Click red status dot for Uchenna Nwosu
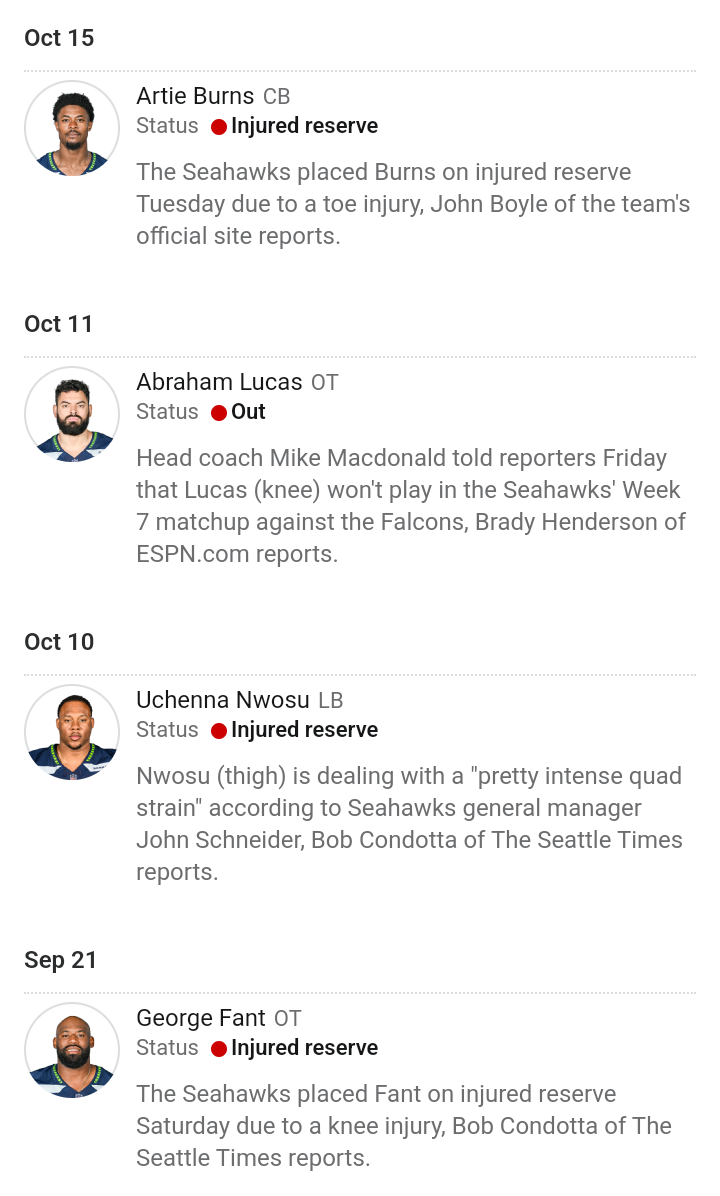This screenshot has width=720, height=1196. [x=219, y=731]
